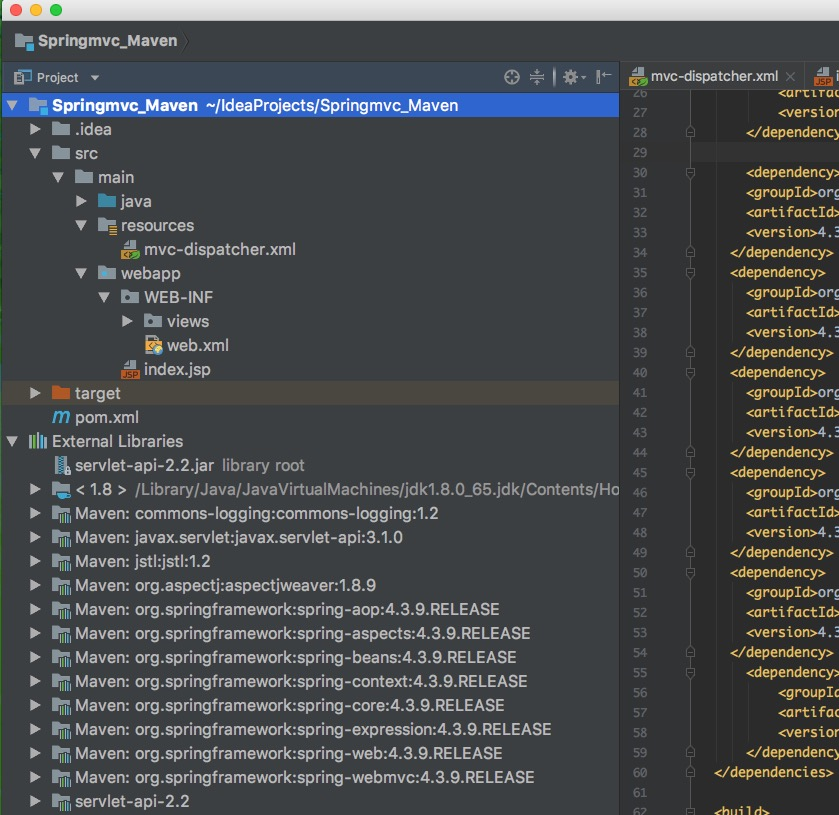Viewport: 839px width, 815px height.
Task: Click the Maven jstl library icon
Action: pos(62,562)
